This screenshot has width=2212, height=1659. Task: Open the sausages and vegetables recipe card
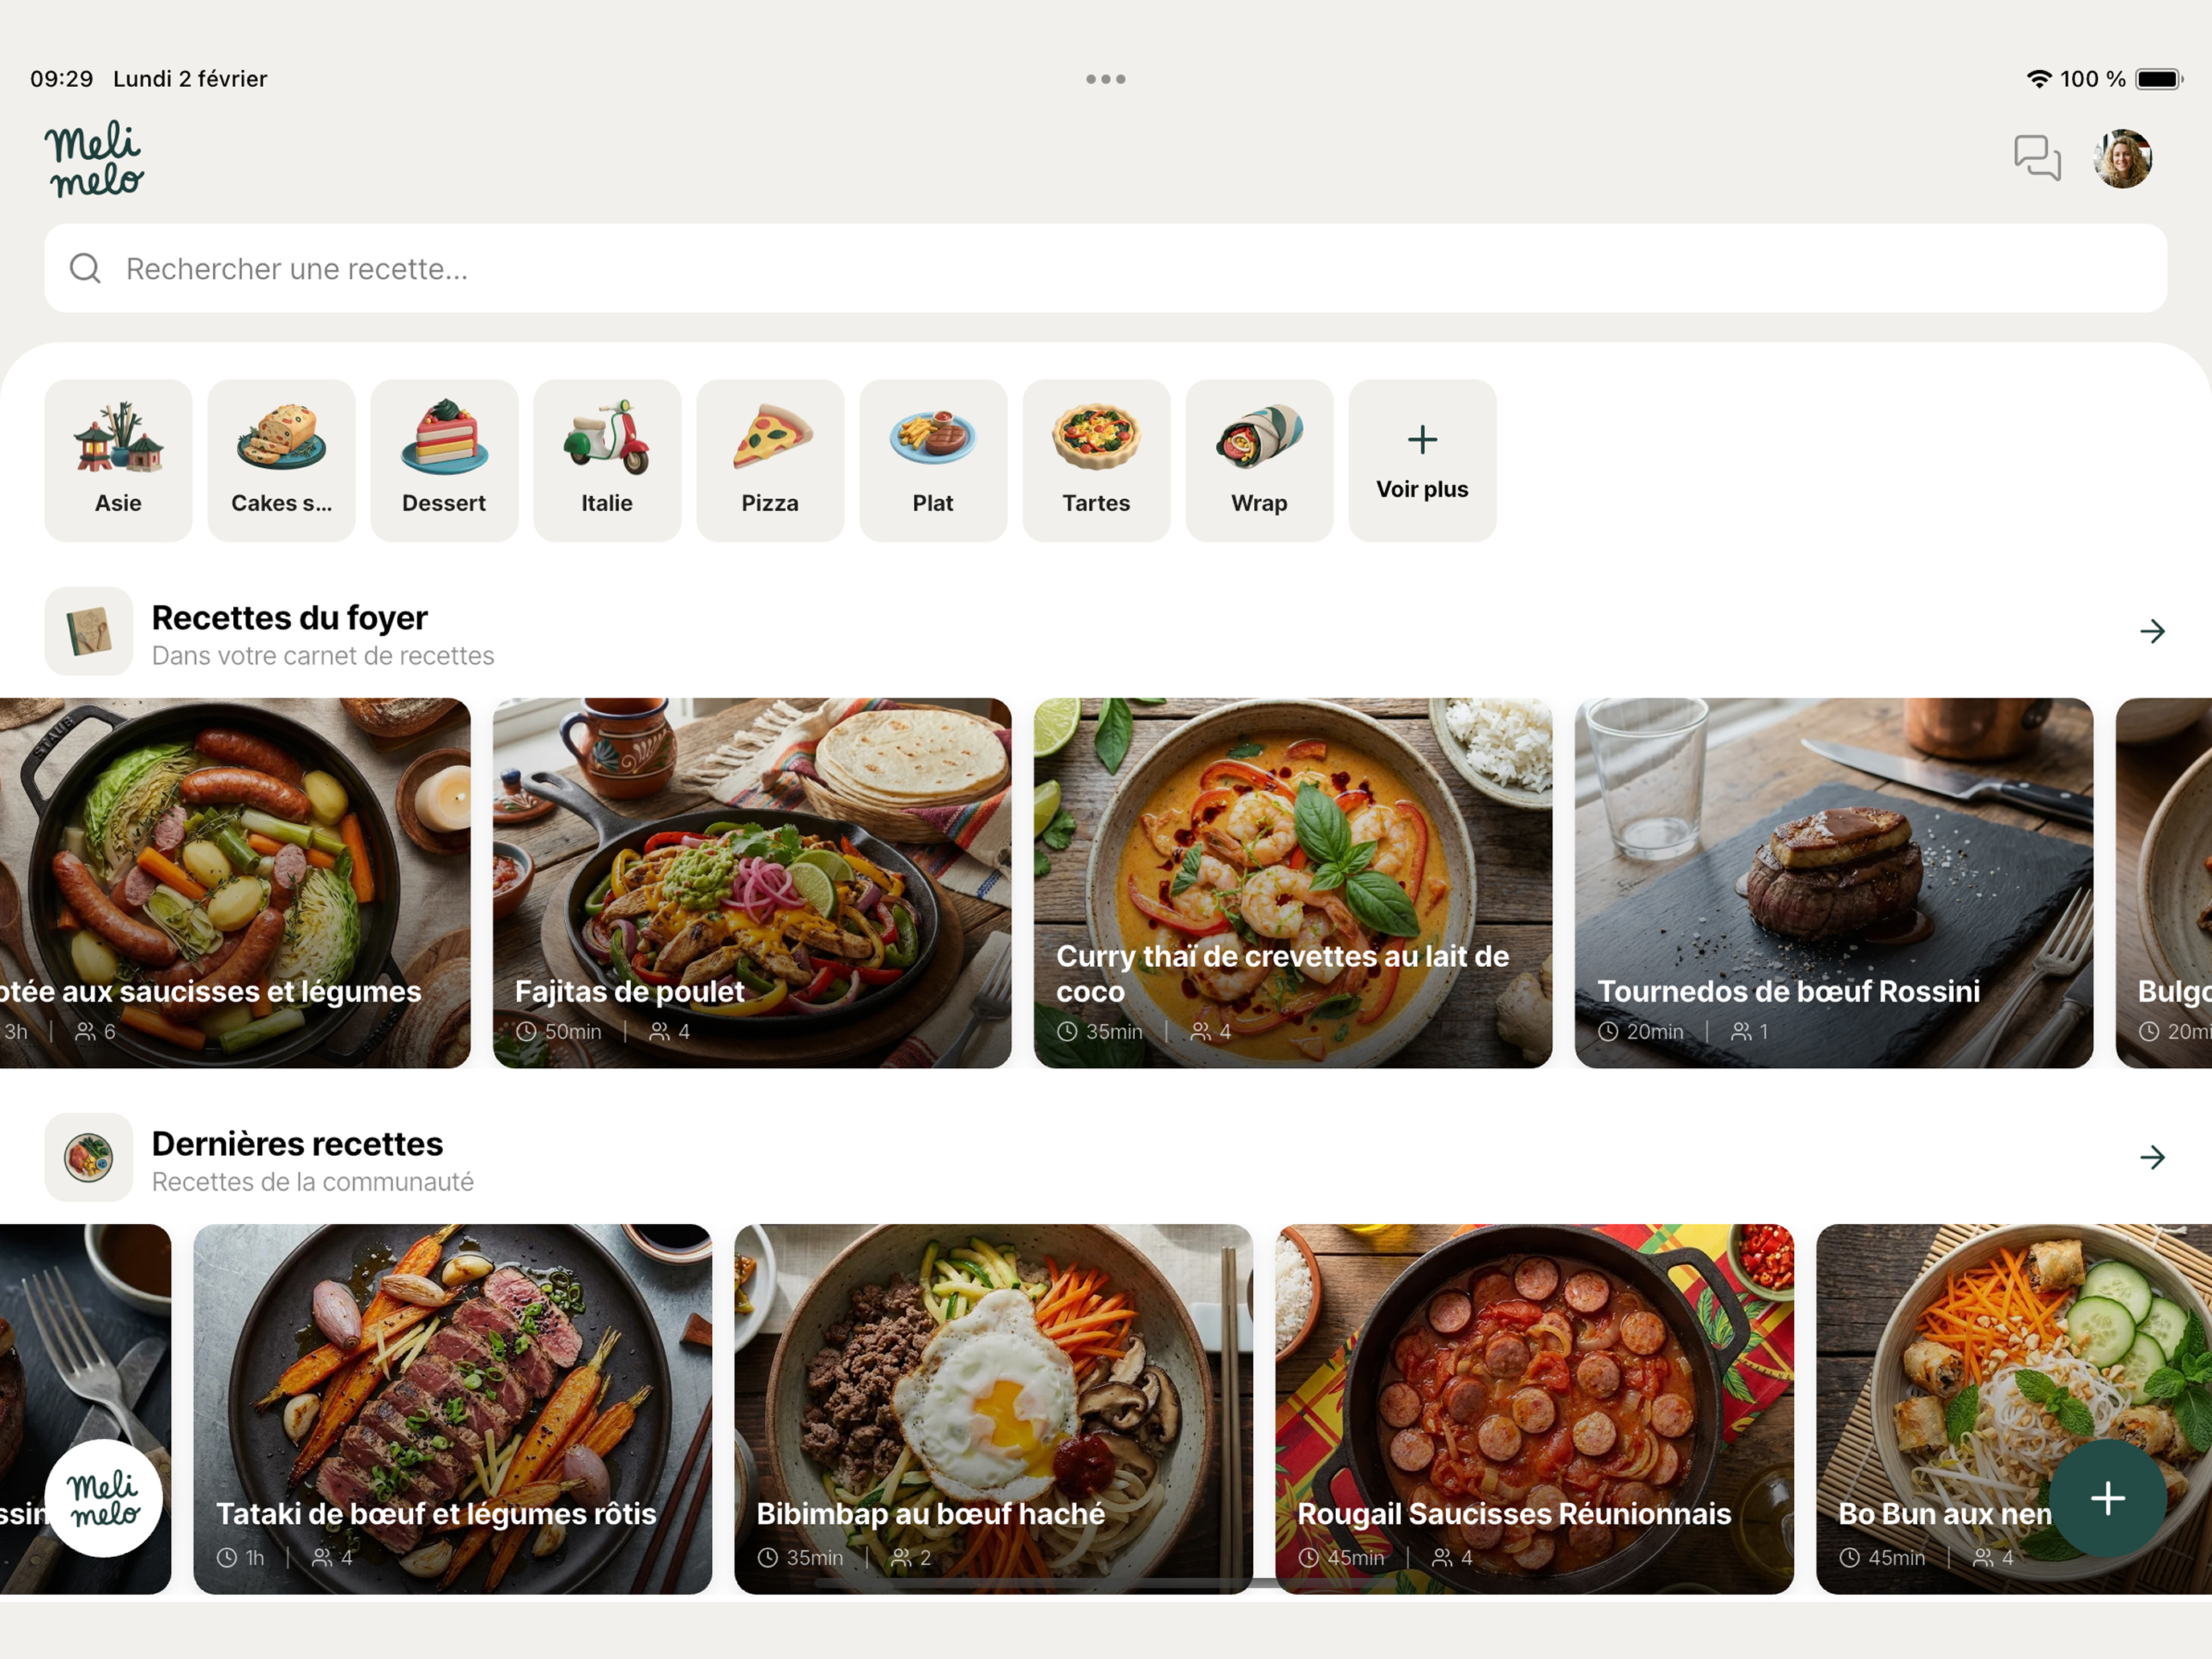235,883
